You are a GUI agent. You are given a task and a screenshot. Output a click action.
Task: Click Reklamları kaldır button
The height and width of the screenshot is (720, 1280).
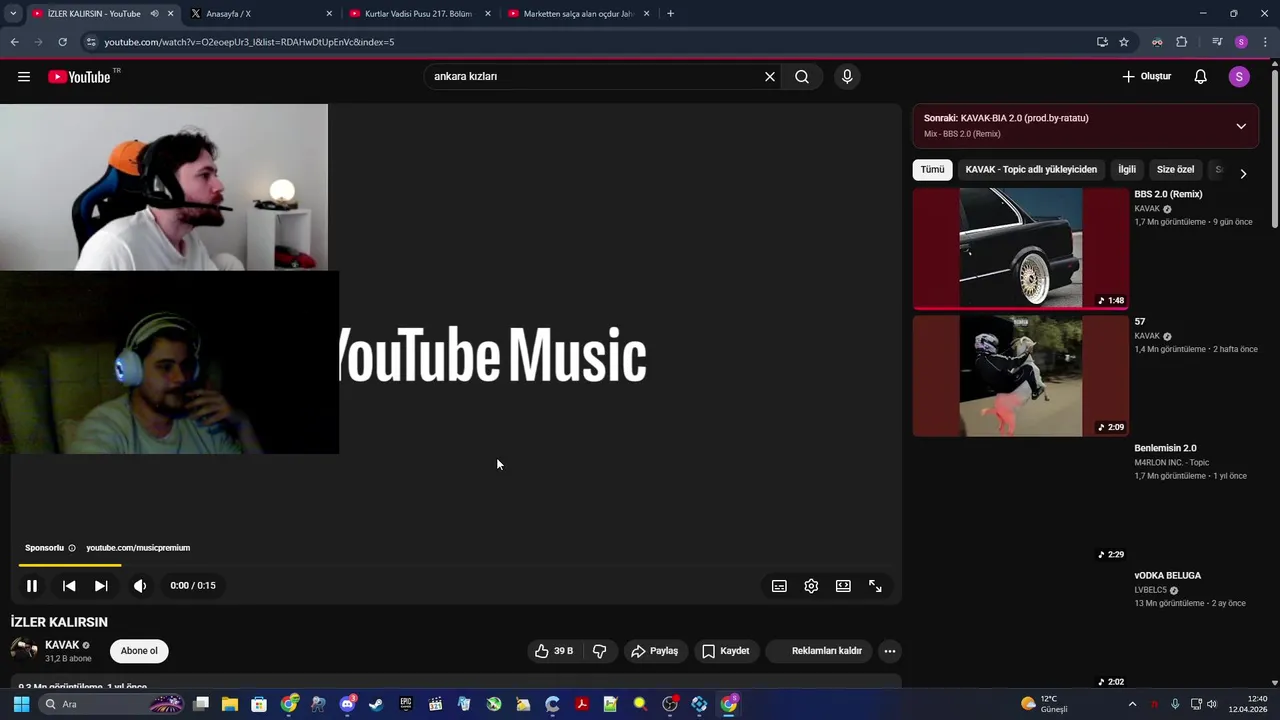click(x=819, y=651)
